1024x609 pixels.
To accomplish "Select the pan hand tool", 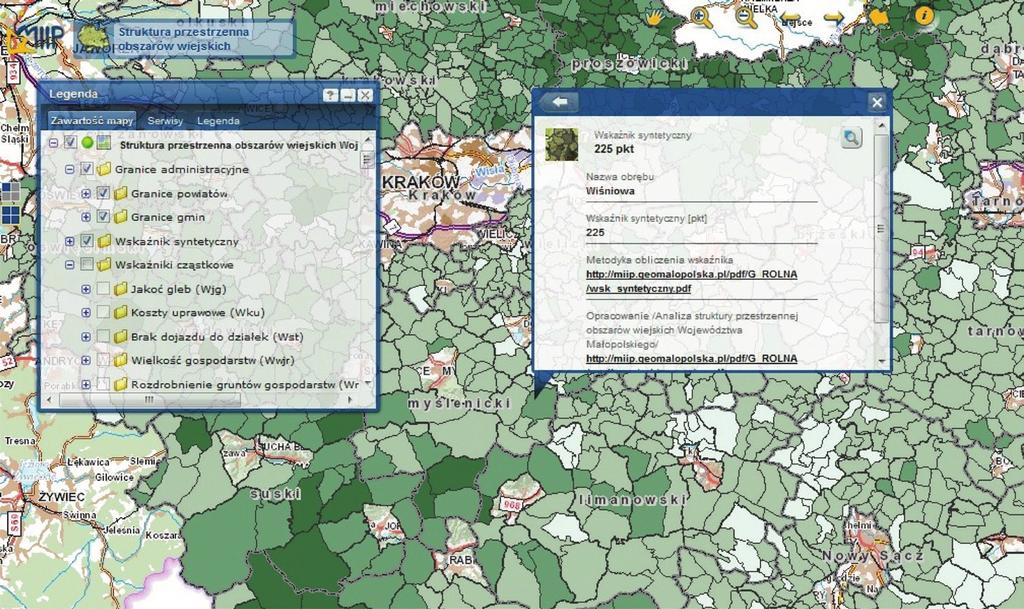I will coord(654,17).
